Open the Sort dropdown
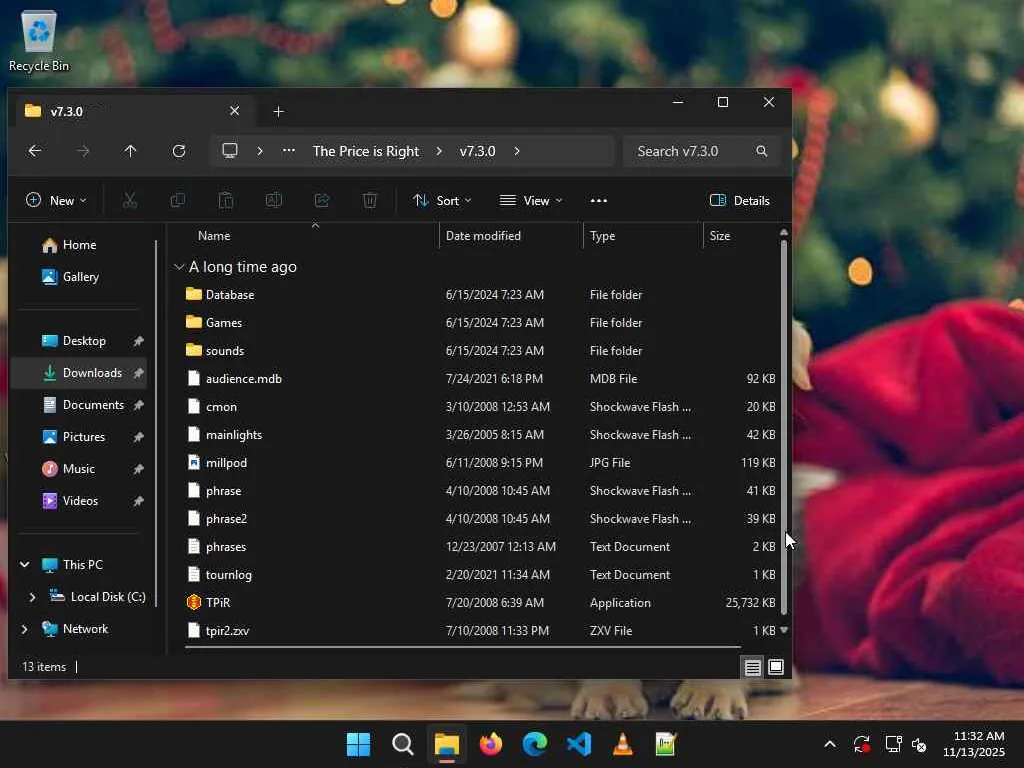1024x768 pixels. coord(442,200)
